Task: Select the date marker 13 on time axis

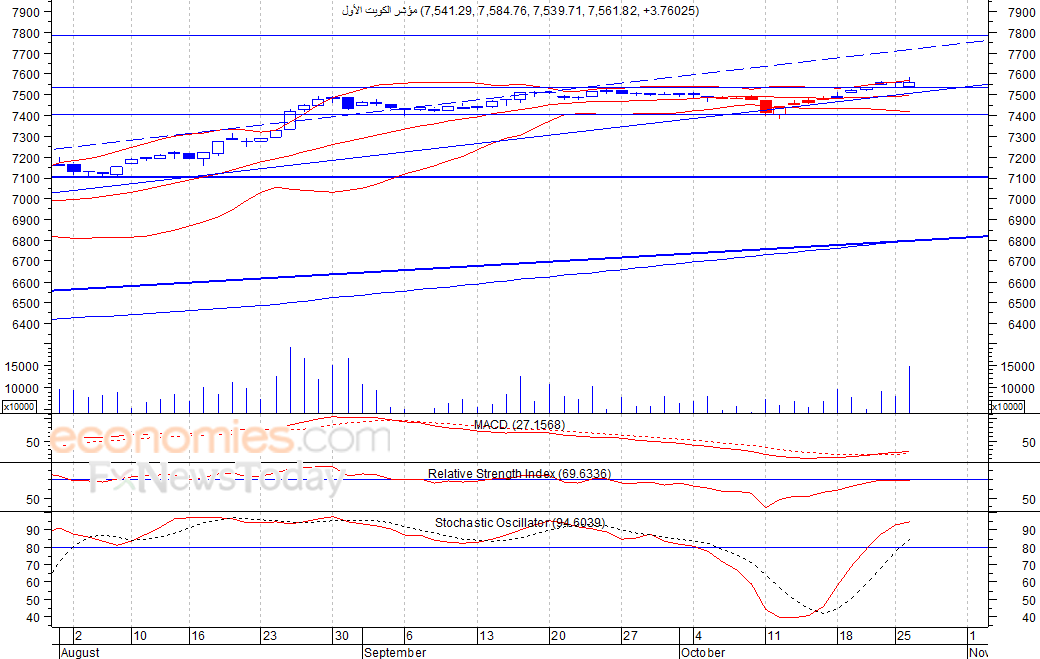Action: click(486, 636)
